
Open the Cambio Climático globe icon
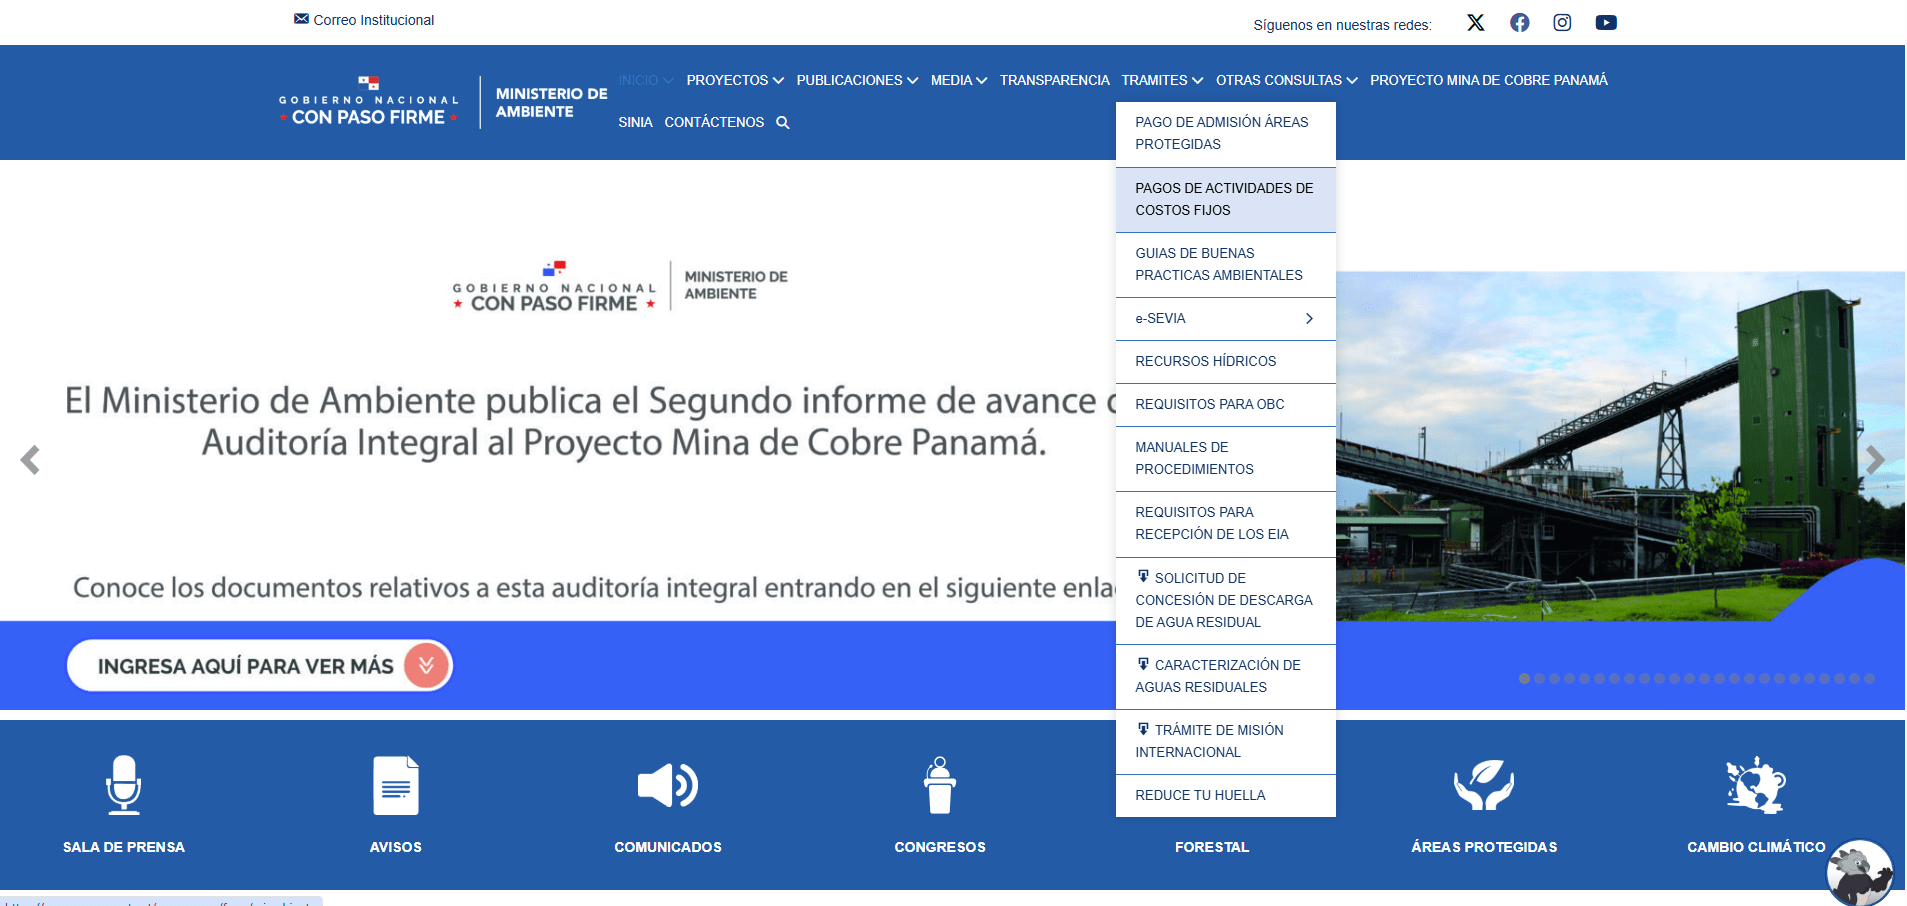[x=1755, y=785]
